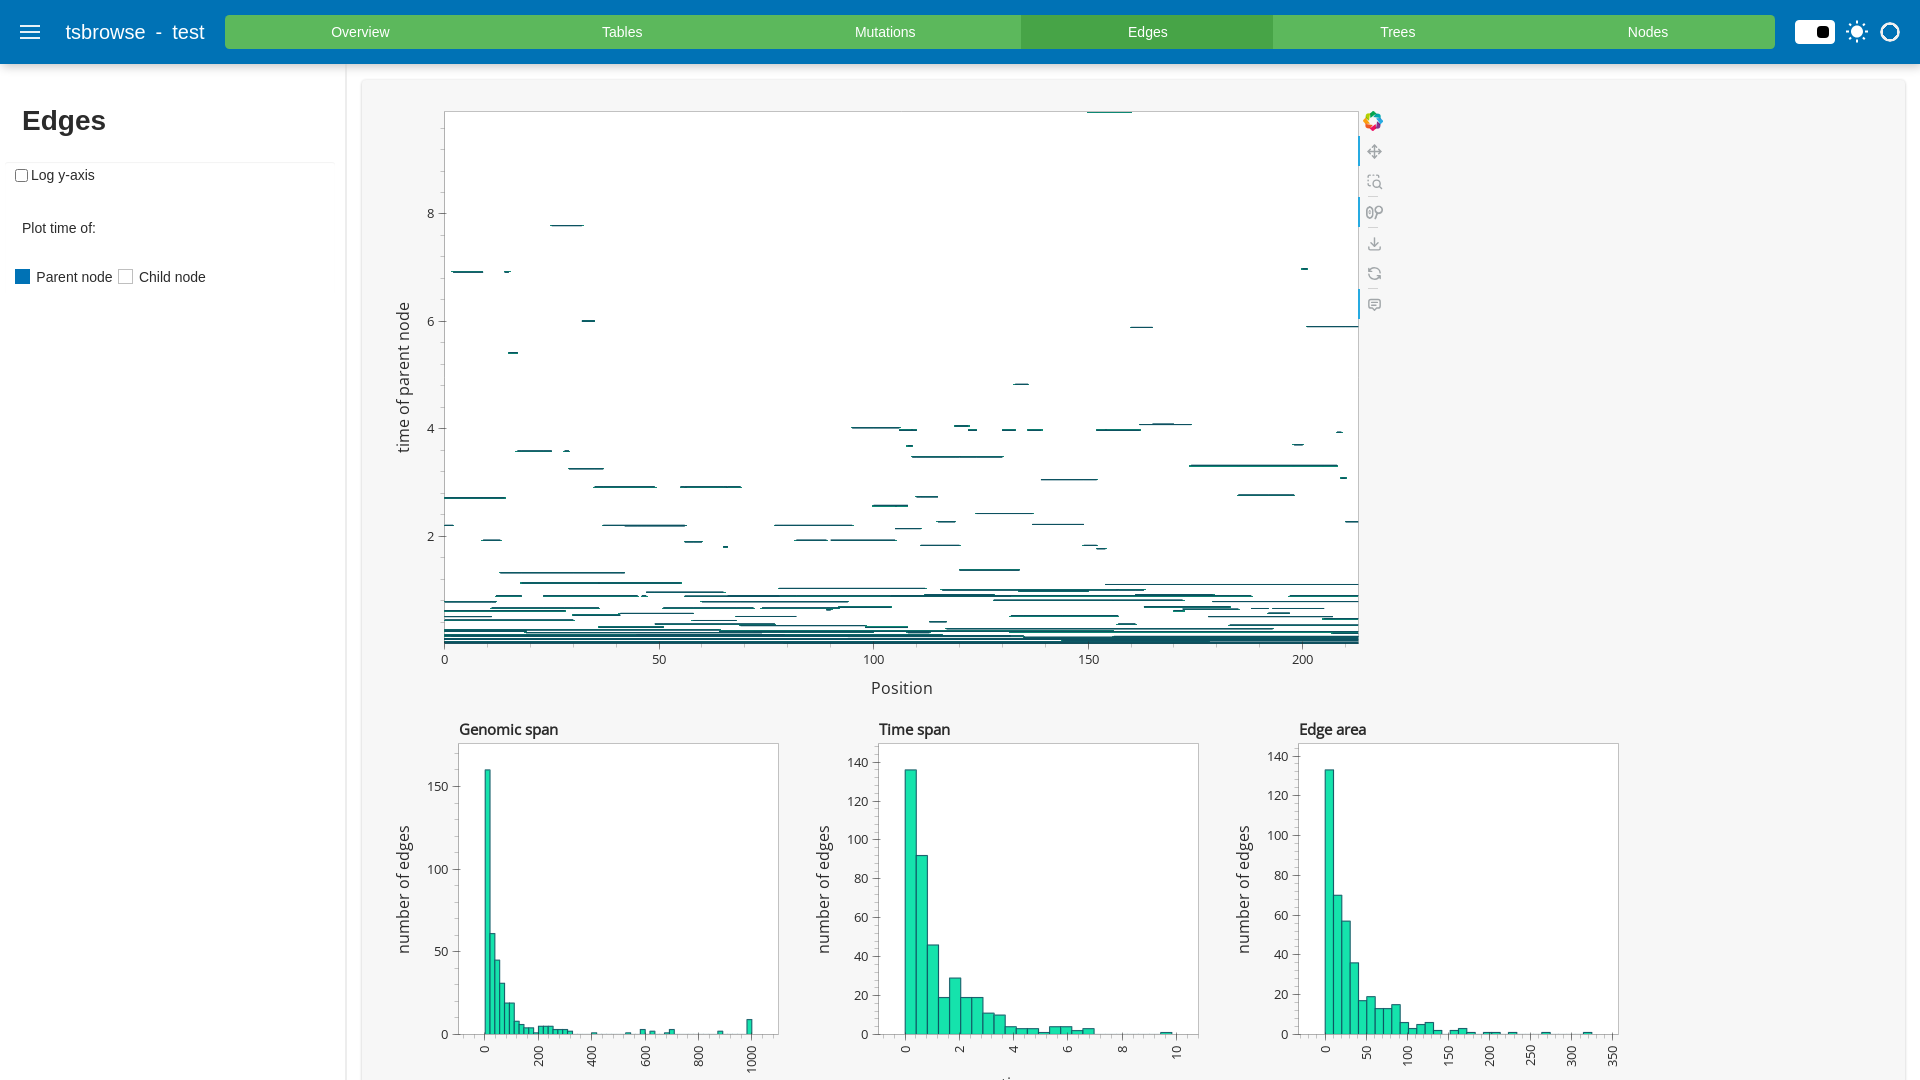
Task: Open the Mutations tab
Action: 884,32
